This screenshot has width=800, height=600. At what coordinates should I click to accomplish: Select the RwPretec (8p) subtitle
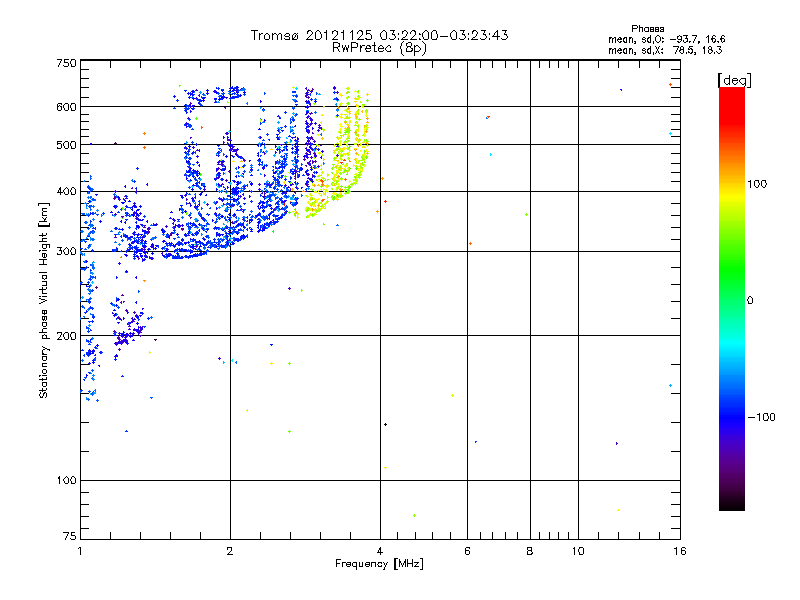tap(379, 48)
